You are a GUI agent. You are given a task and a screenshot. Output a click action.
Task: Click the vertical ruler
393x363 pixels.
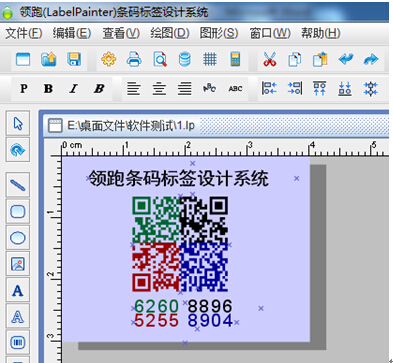(53, 259)
